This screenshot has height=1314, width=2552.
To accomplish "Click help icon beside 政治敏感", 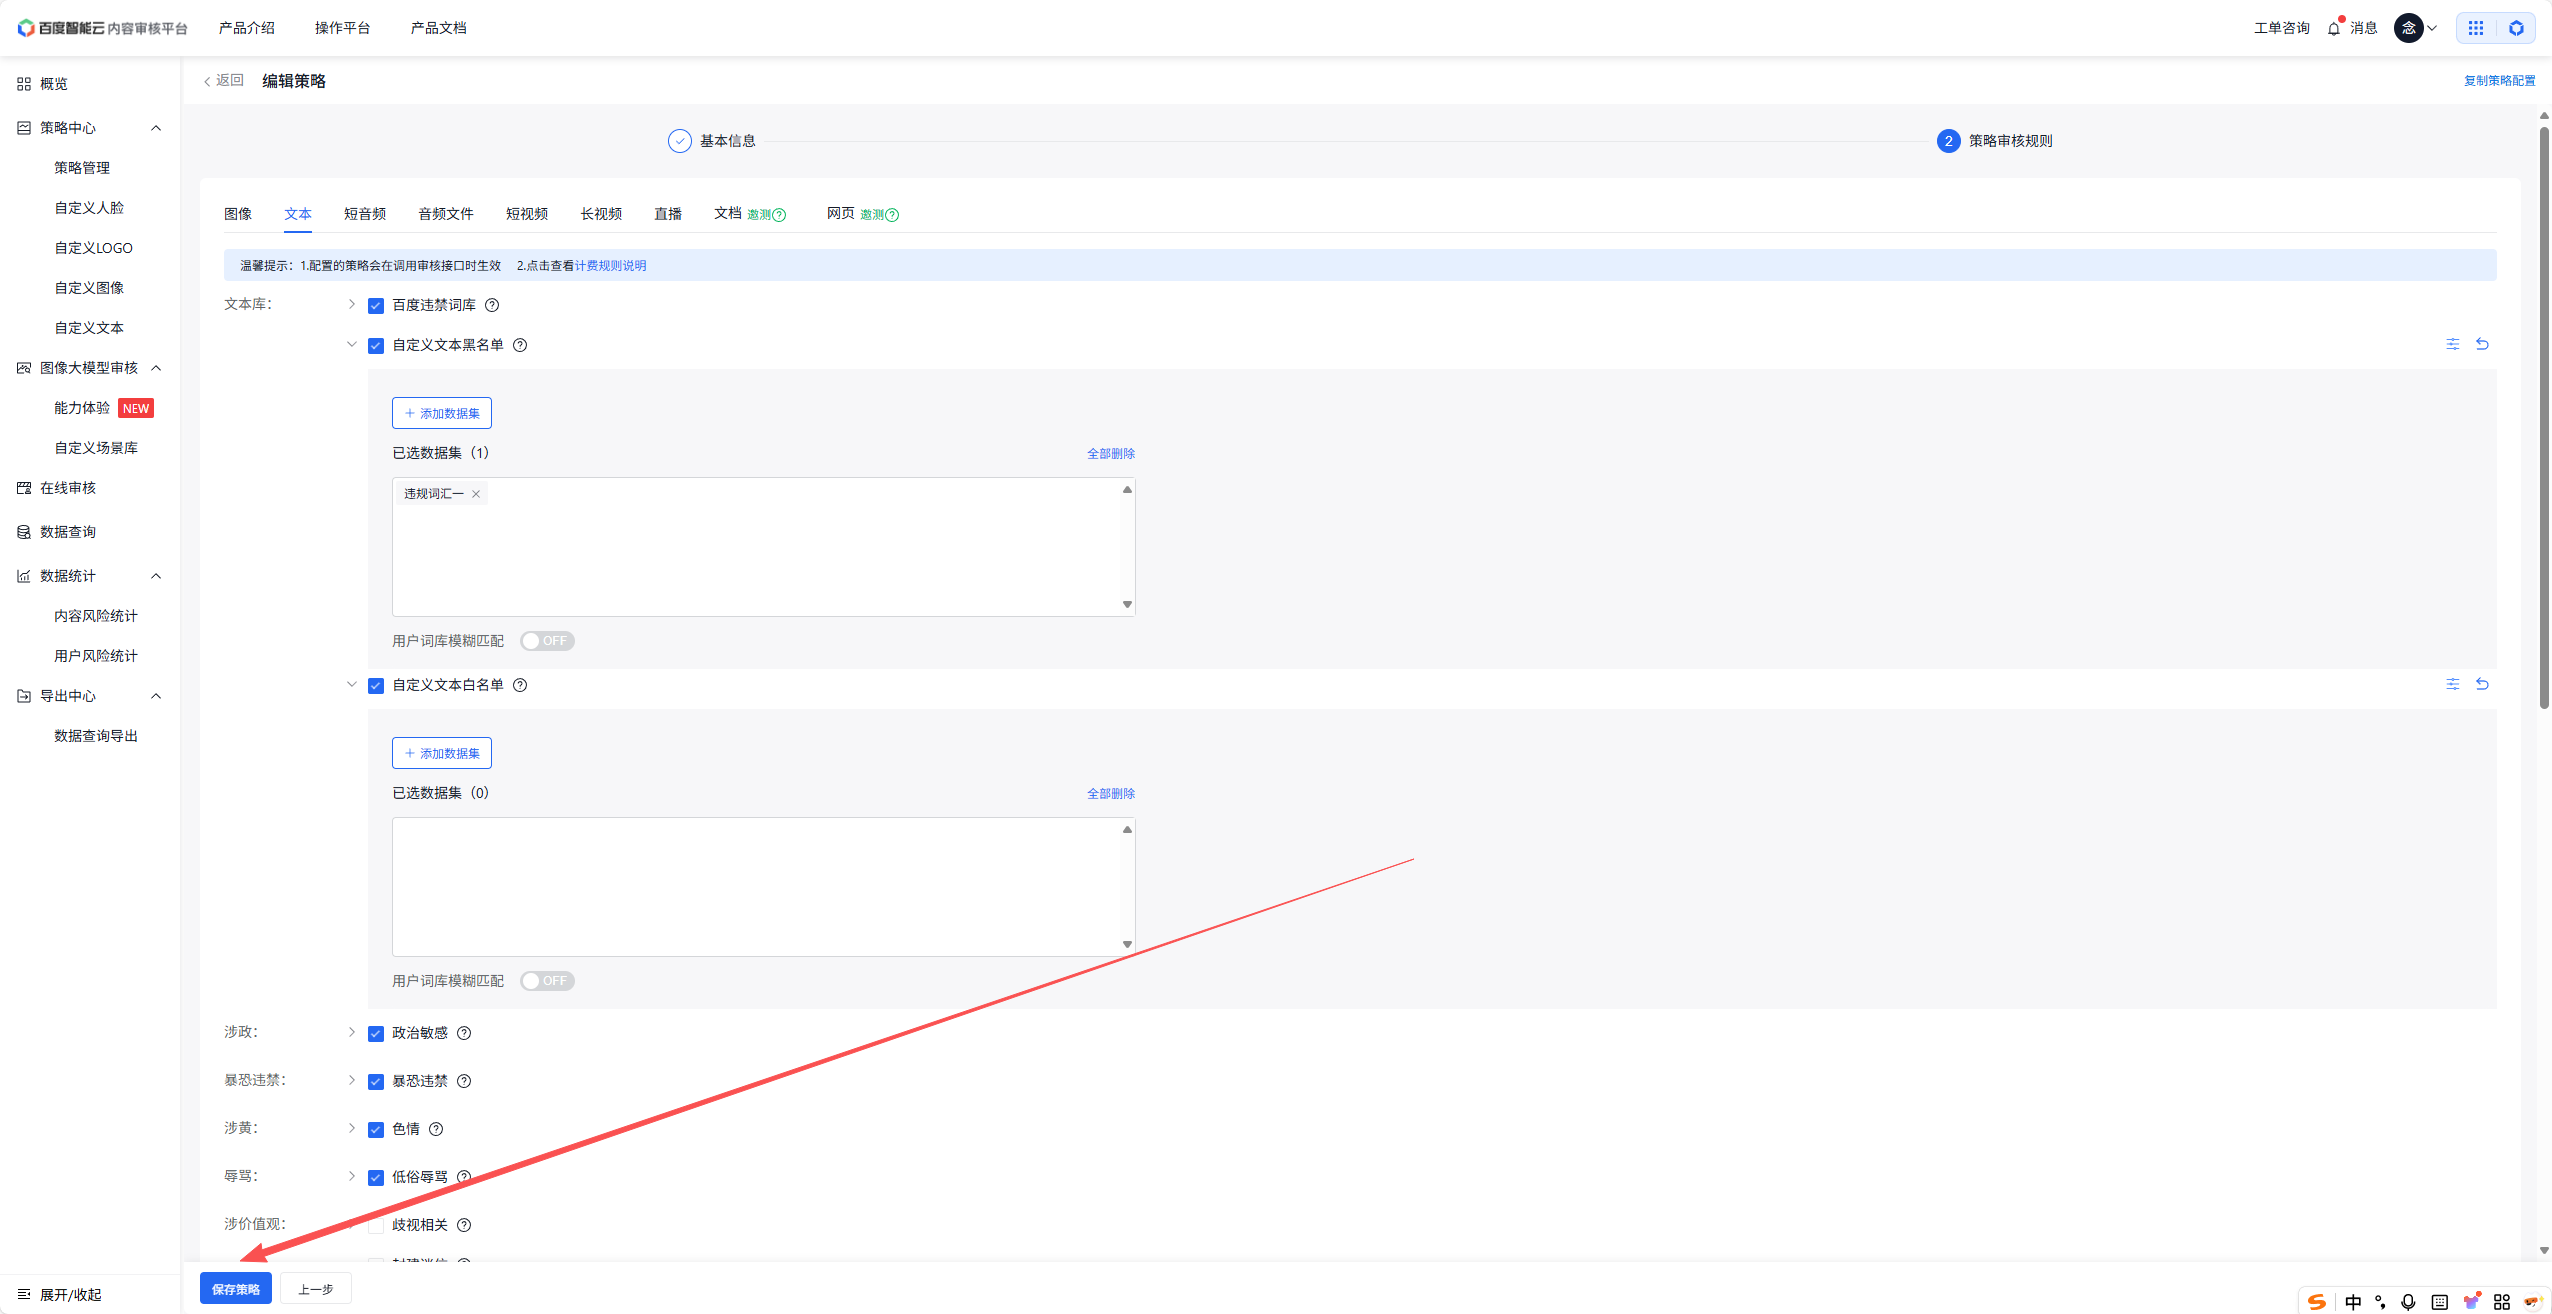I will click(x=464, y=1033).
